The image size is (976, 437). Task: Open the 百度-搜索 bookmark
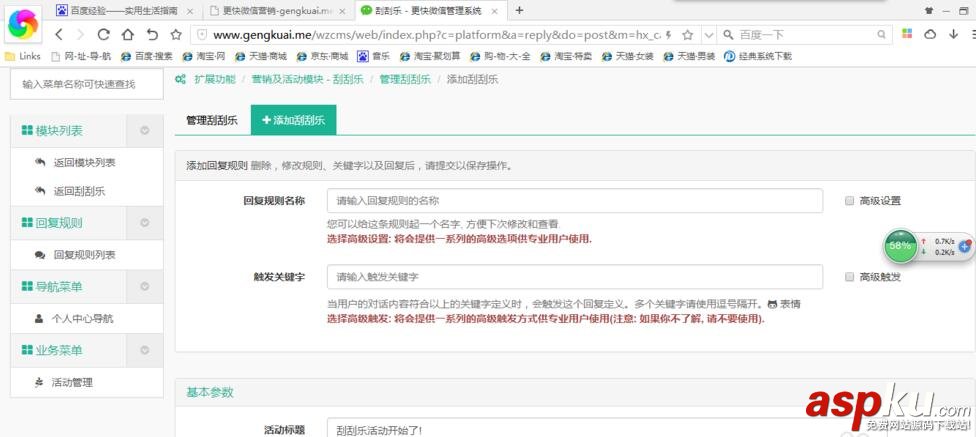pyautogui.click(x=147, y=56)
